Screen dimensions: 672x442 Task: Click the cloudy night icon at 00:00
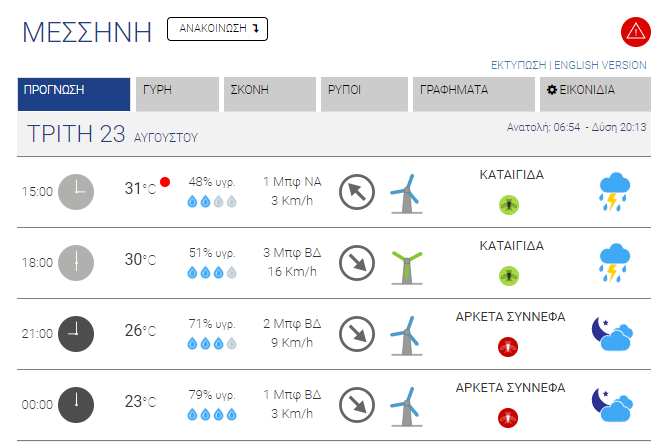click(x=612, y=405)
